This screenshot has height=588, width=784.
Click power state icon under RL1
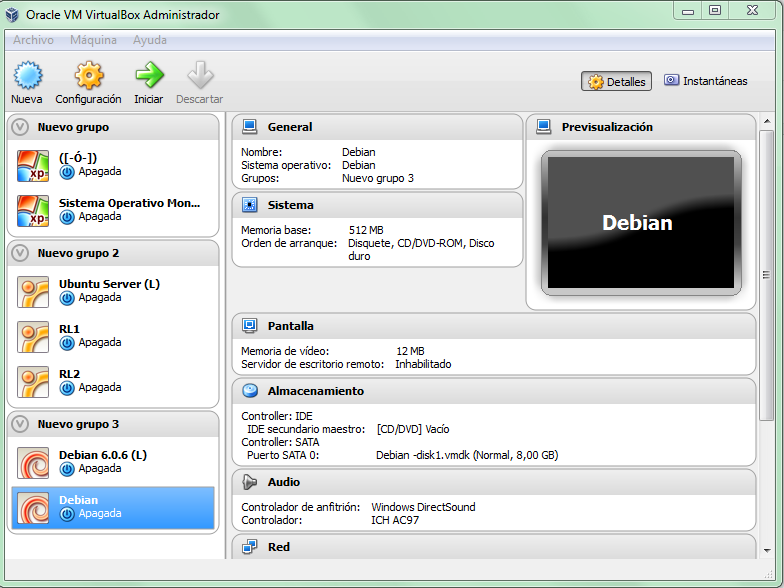point(67,343)
